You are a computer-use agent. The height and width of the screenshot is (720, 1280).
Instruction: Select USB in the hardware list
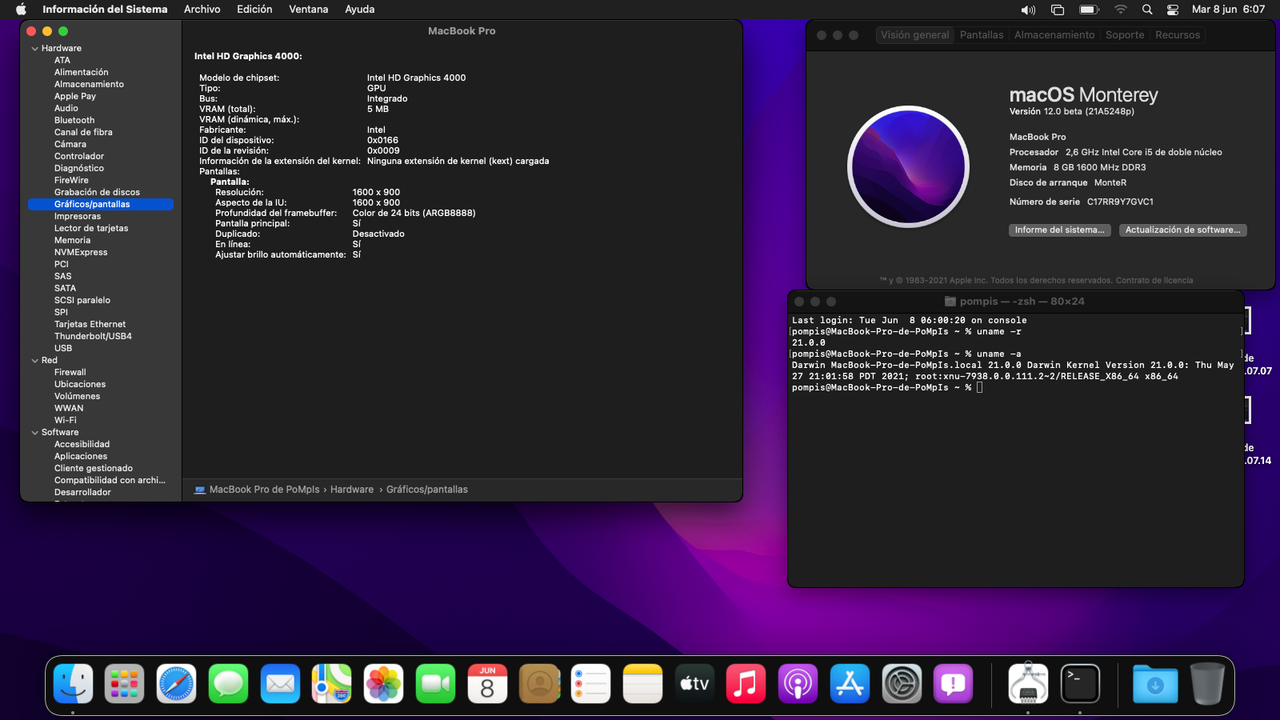click(63, 348)
